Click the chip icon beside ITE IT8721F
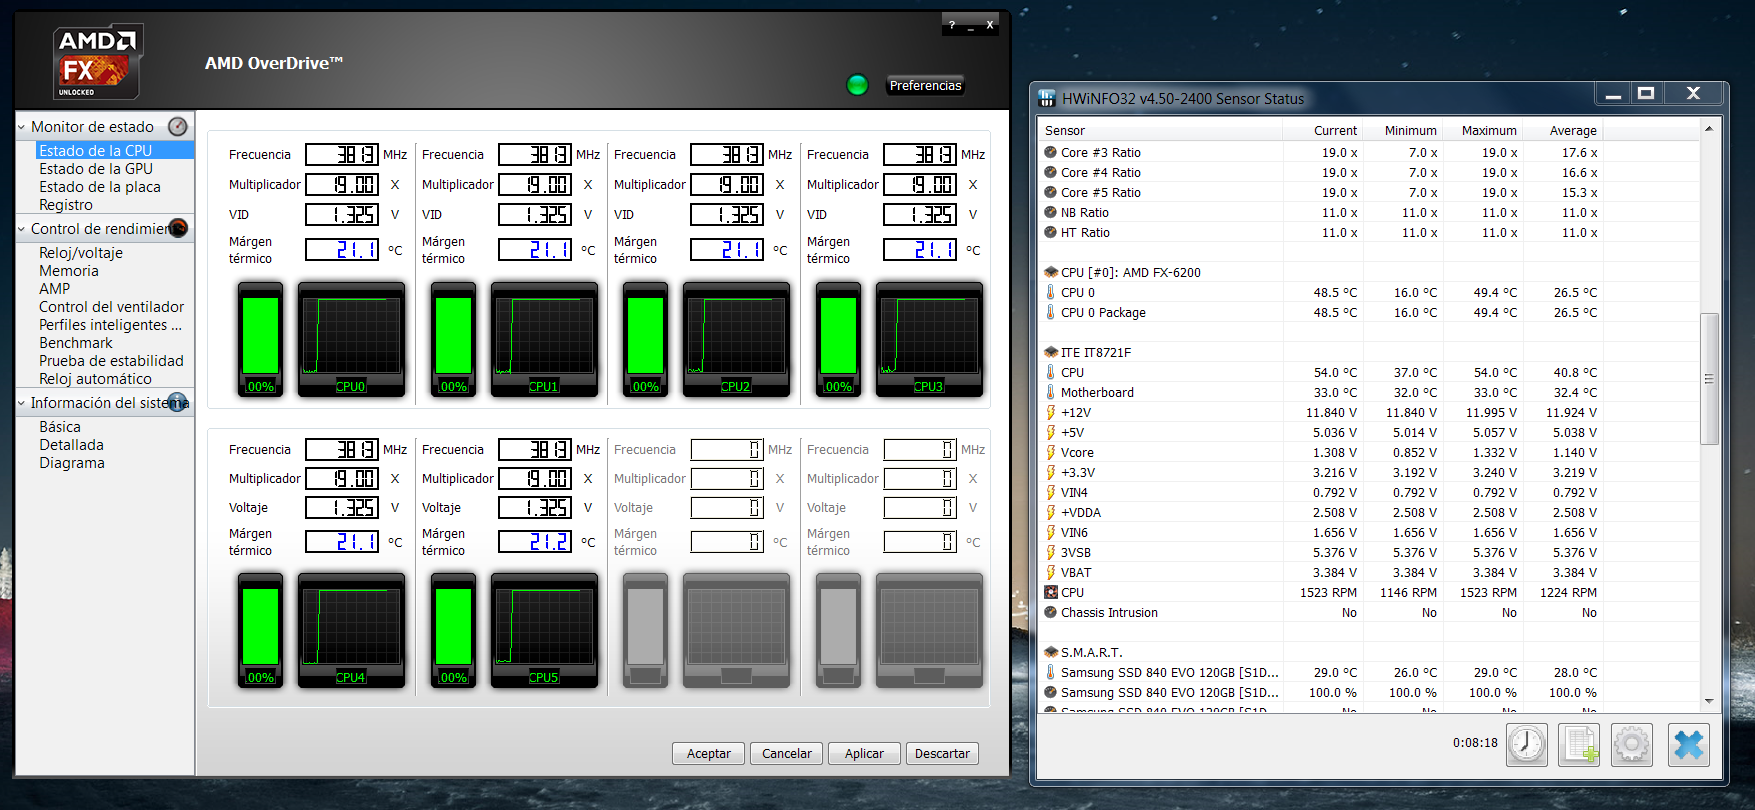The height and width of the screenshot is (810, 1755). coord(1050,352)
